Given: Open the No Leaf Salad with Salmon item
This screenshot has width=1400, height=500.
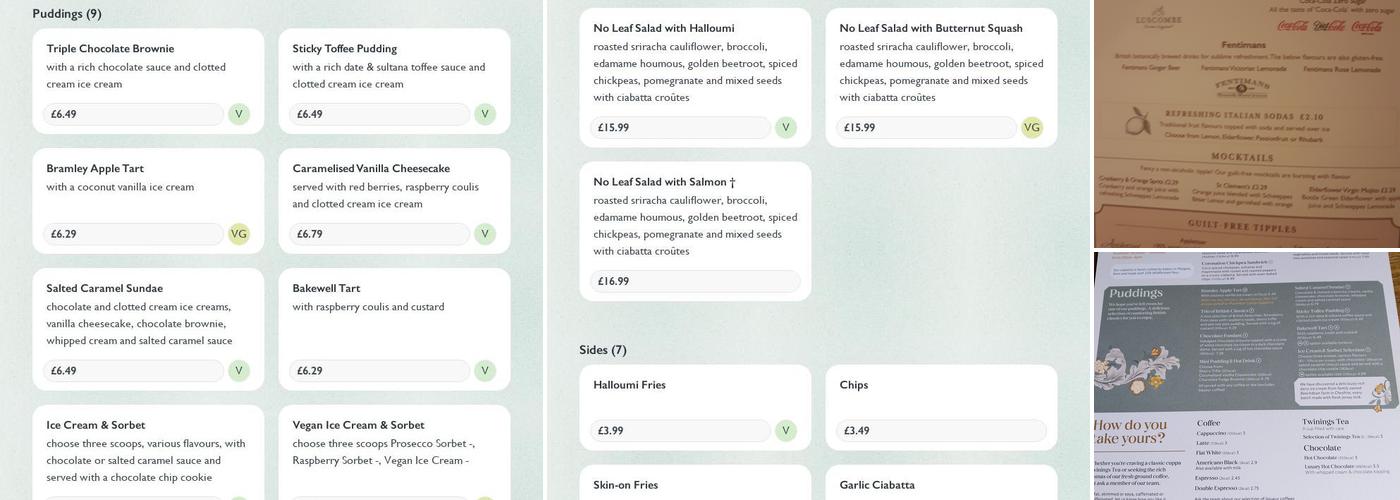Looking at the screenshot, I should pos(664,182).
